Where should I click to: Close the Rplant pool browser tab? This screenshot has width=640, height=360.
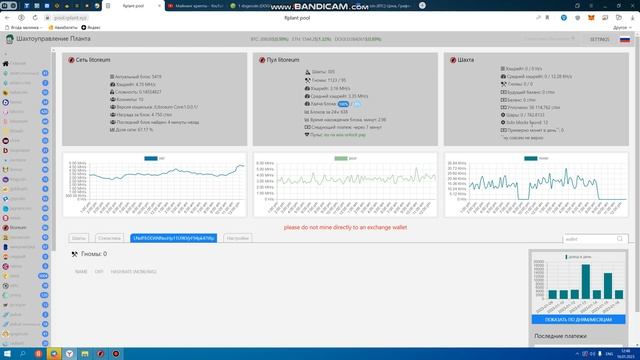(160, 6)
